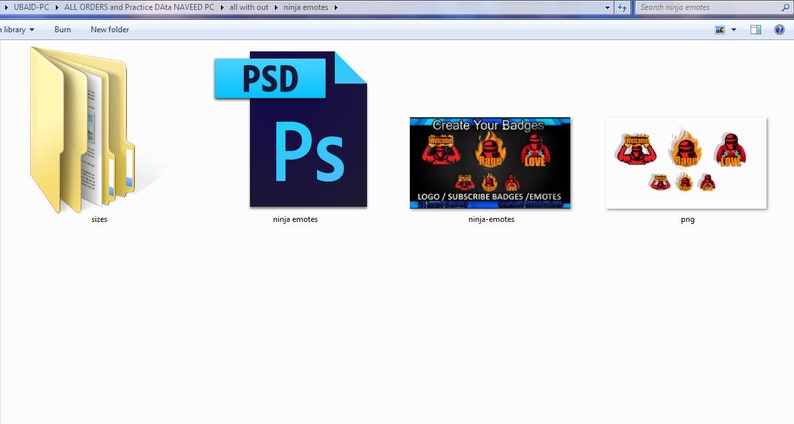794x424 pixels.
Task: Select the ninja-emotes banner image thumbnail
Action: click(x=490, y=163)
